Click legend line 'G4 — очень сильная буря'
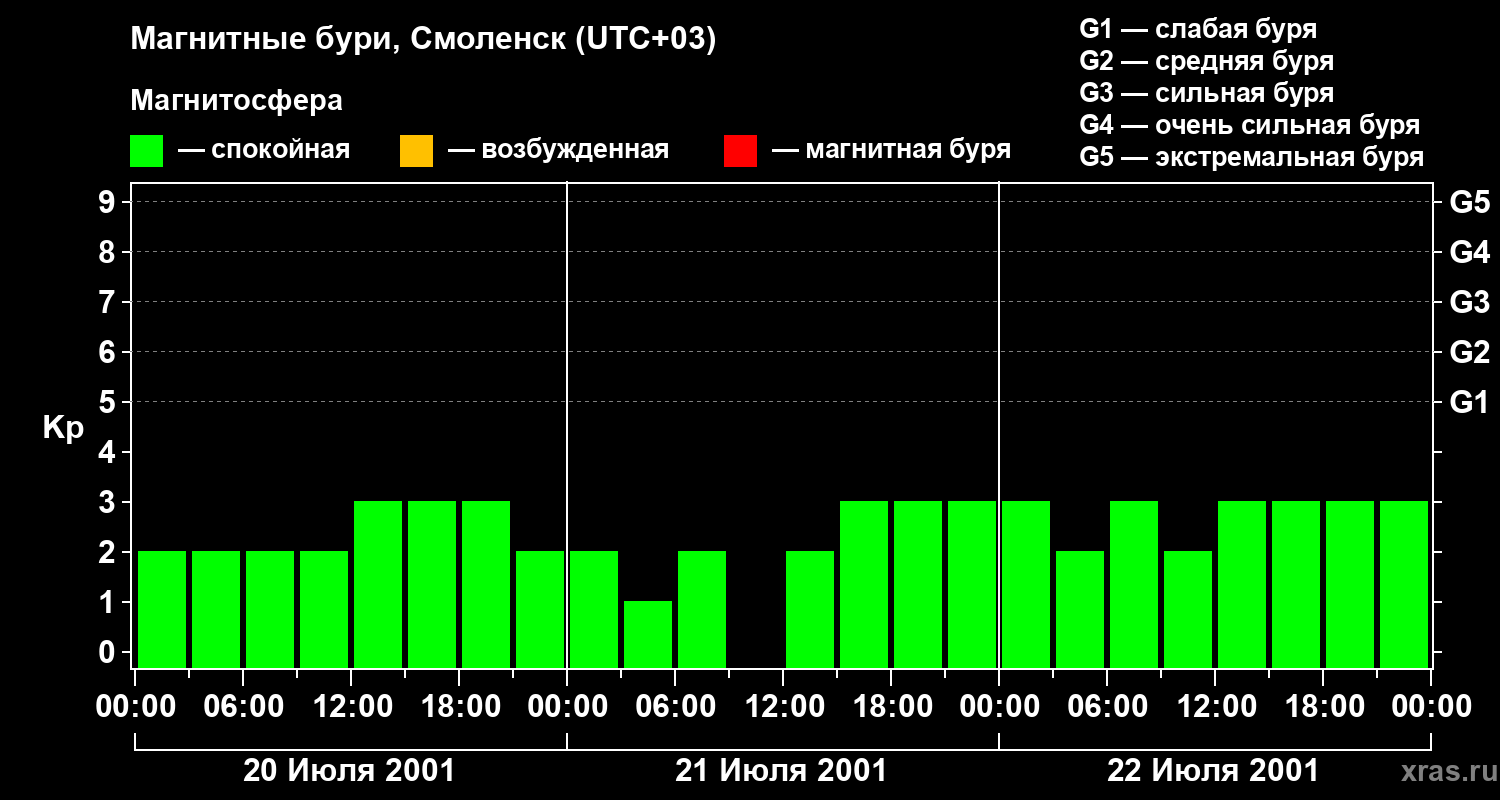This screenshot has height=800, width=1500. pos(1250,125)
